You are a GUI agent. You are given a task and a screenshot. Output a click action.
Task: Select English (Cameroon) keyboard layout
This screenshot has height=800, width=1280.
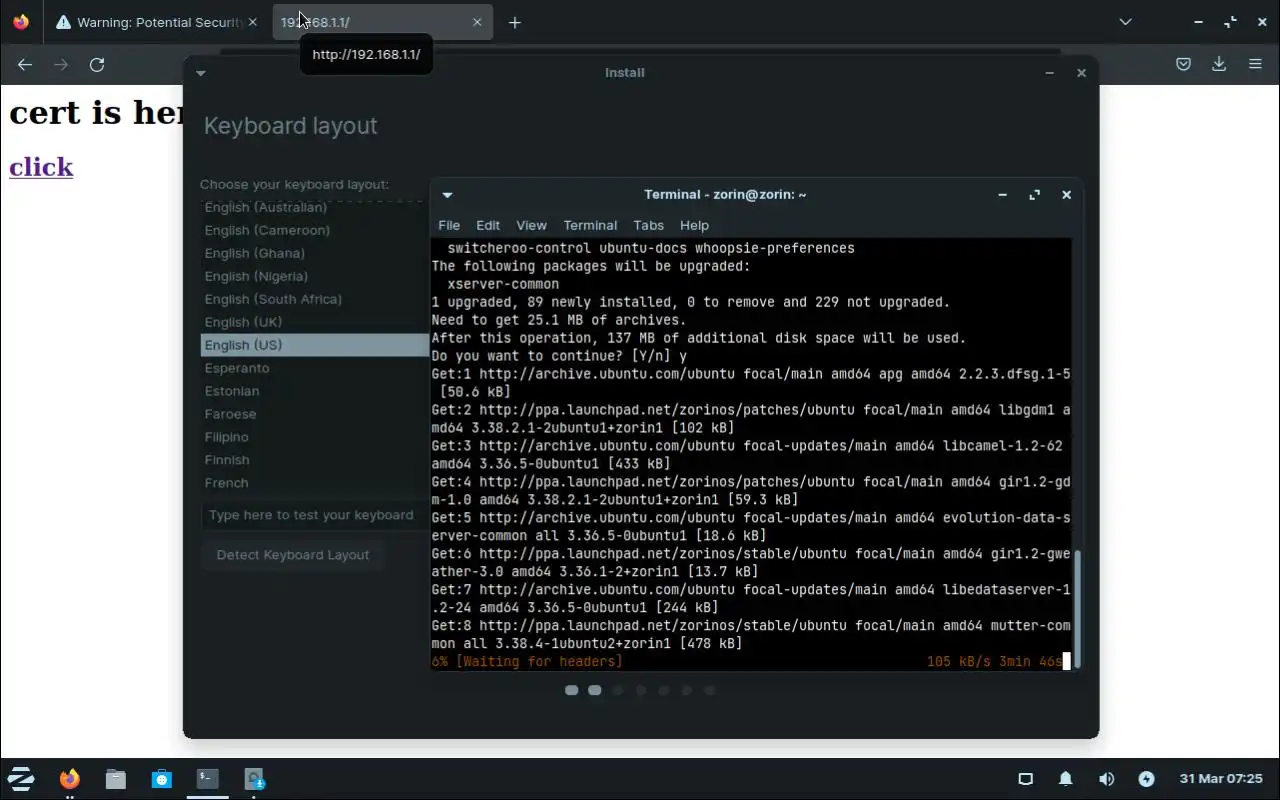315,230
